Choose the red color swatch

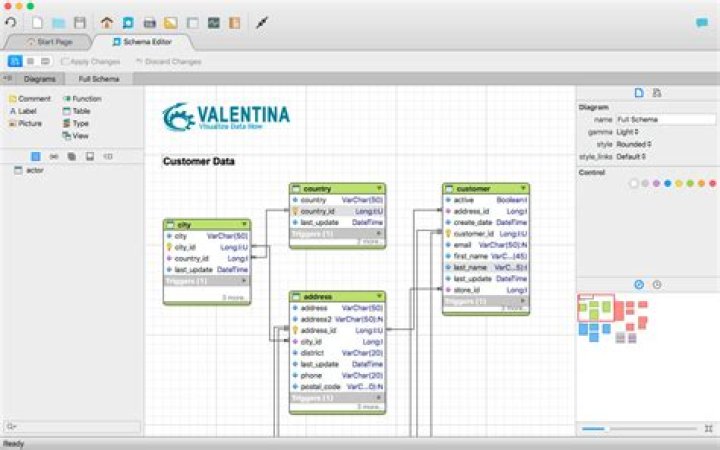pos(713,184)
